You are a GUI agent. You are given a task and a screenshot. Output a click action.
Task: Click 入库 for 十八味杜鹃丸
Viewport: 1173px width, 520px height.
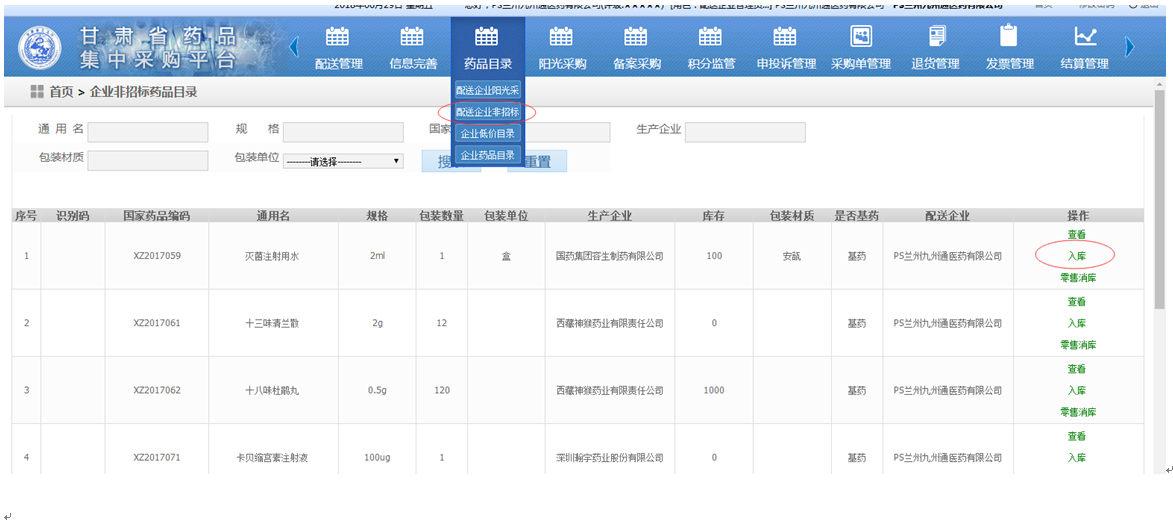(1076, 391)
